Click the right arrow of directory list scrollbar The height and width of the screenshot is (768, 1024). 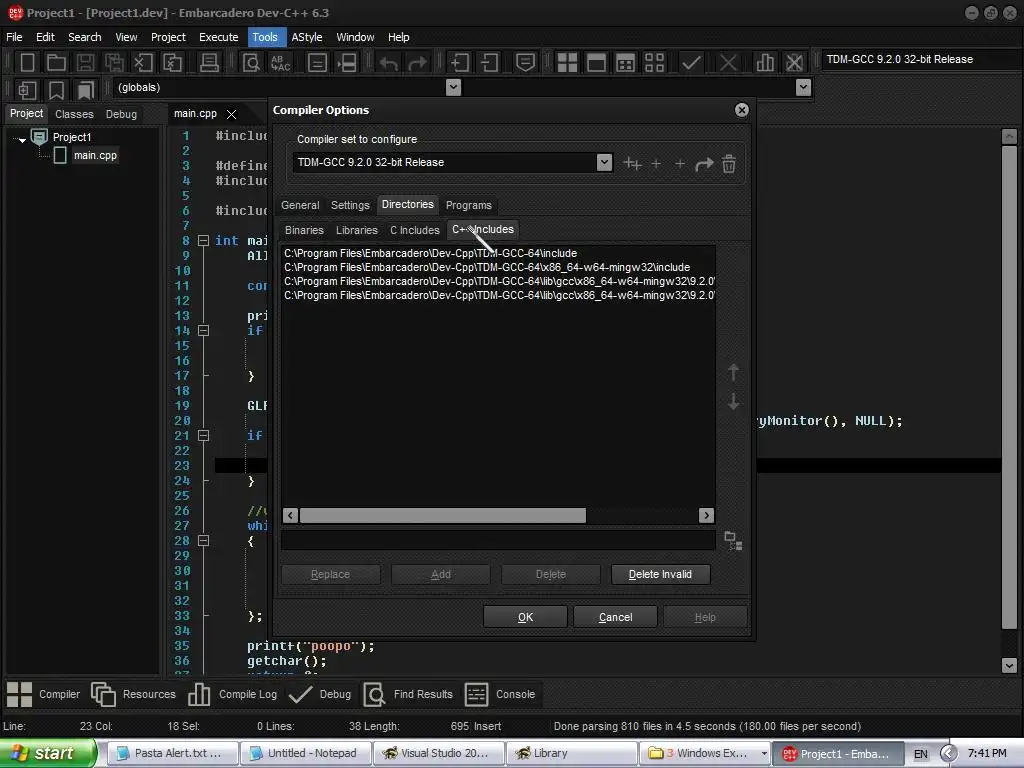tap(706, 515)
